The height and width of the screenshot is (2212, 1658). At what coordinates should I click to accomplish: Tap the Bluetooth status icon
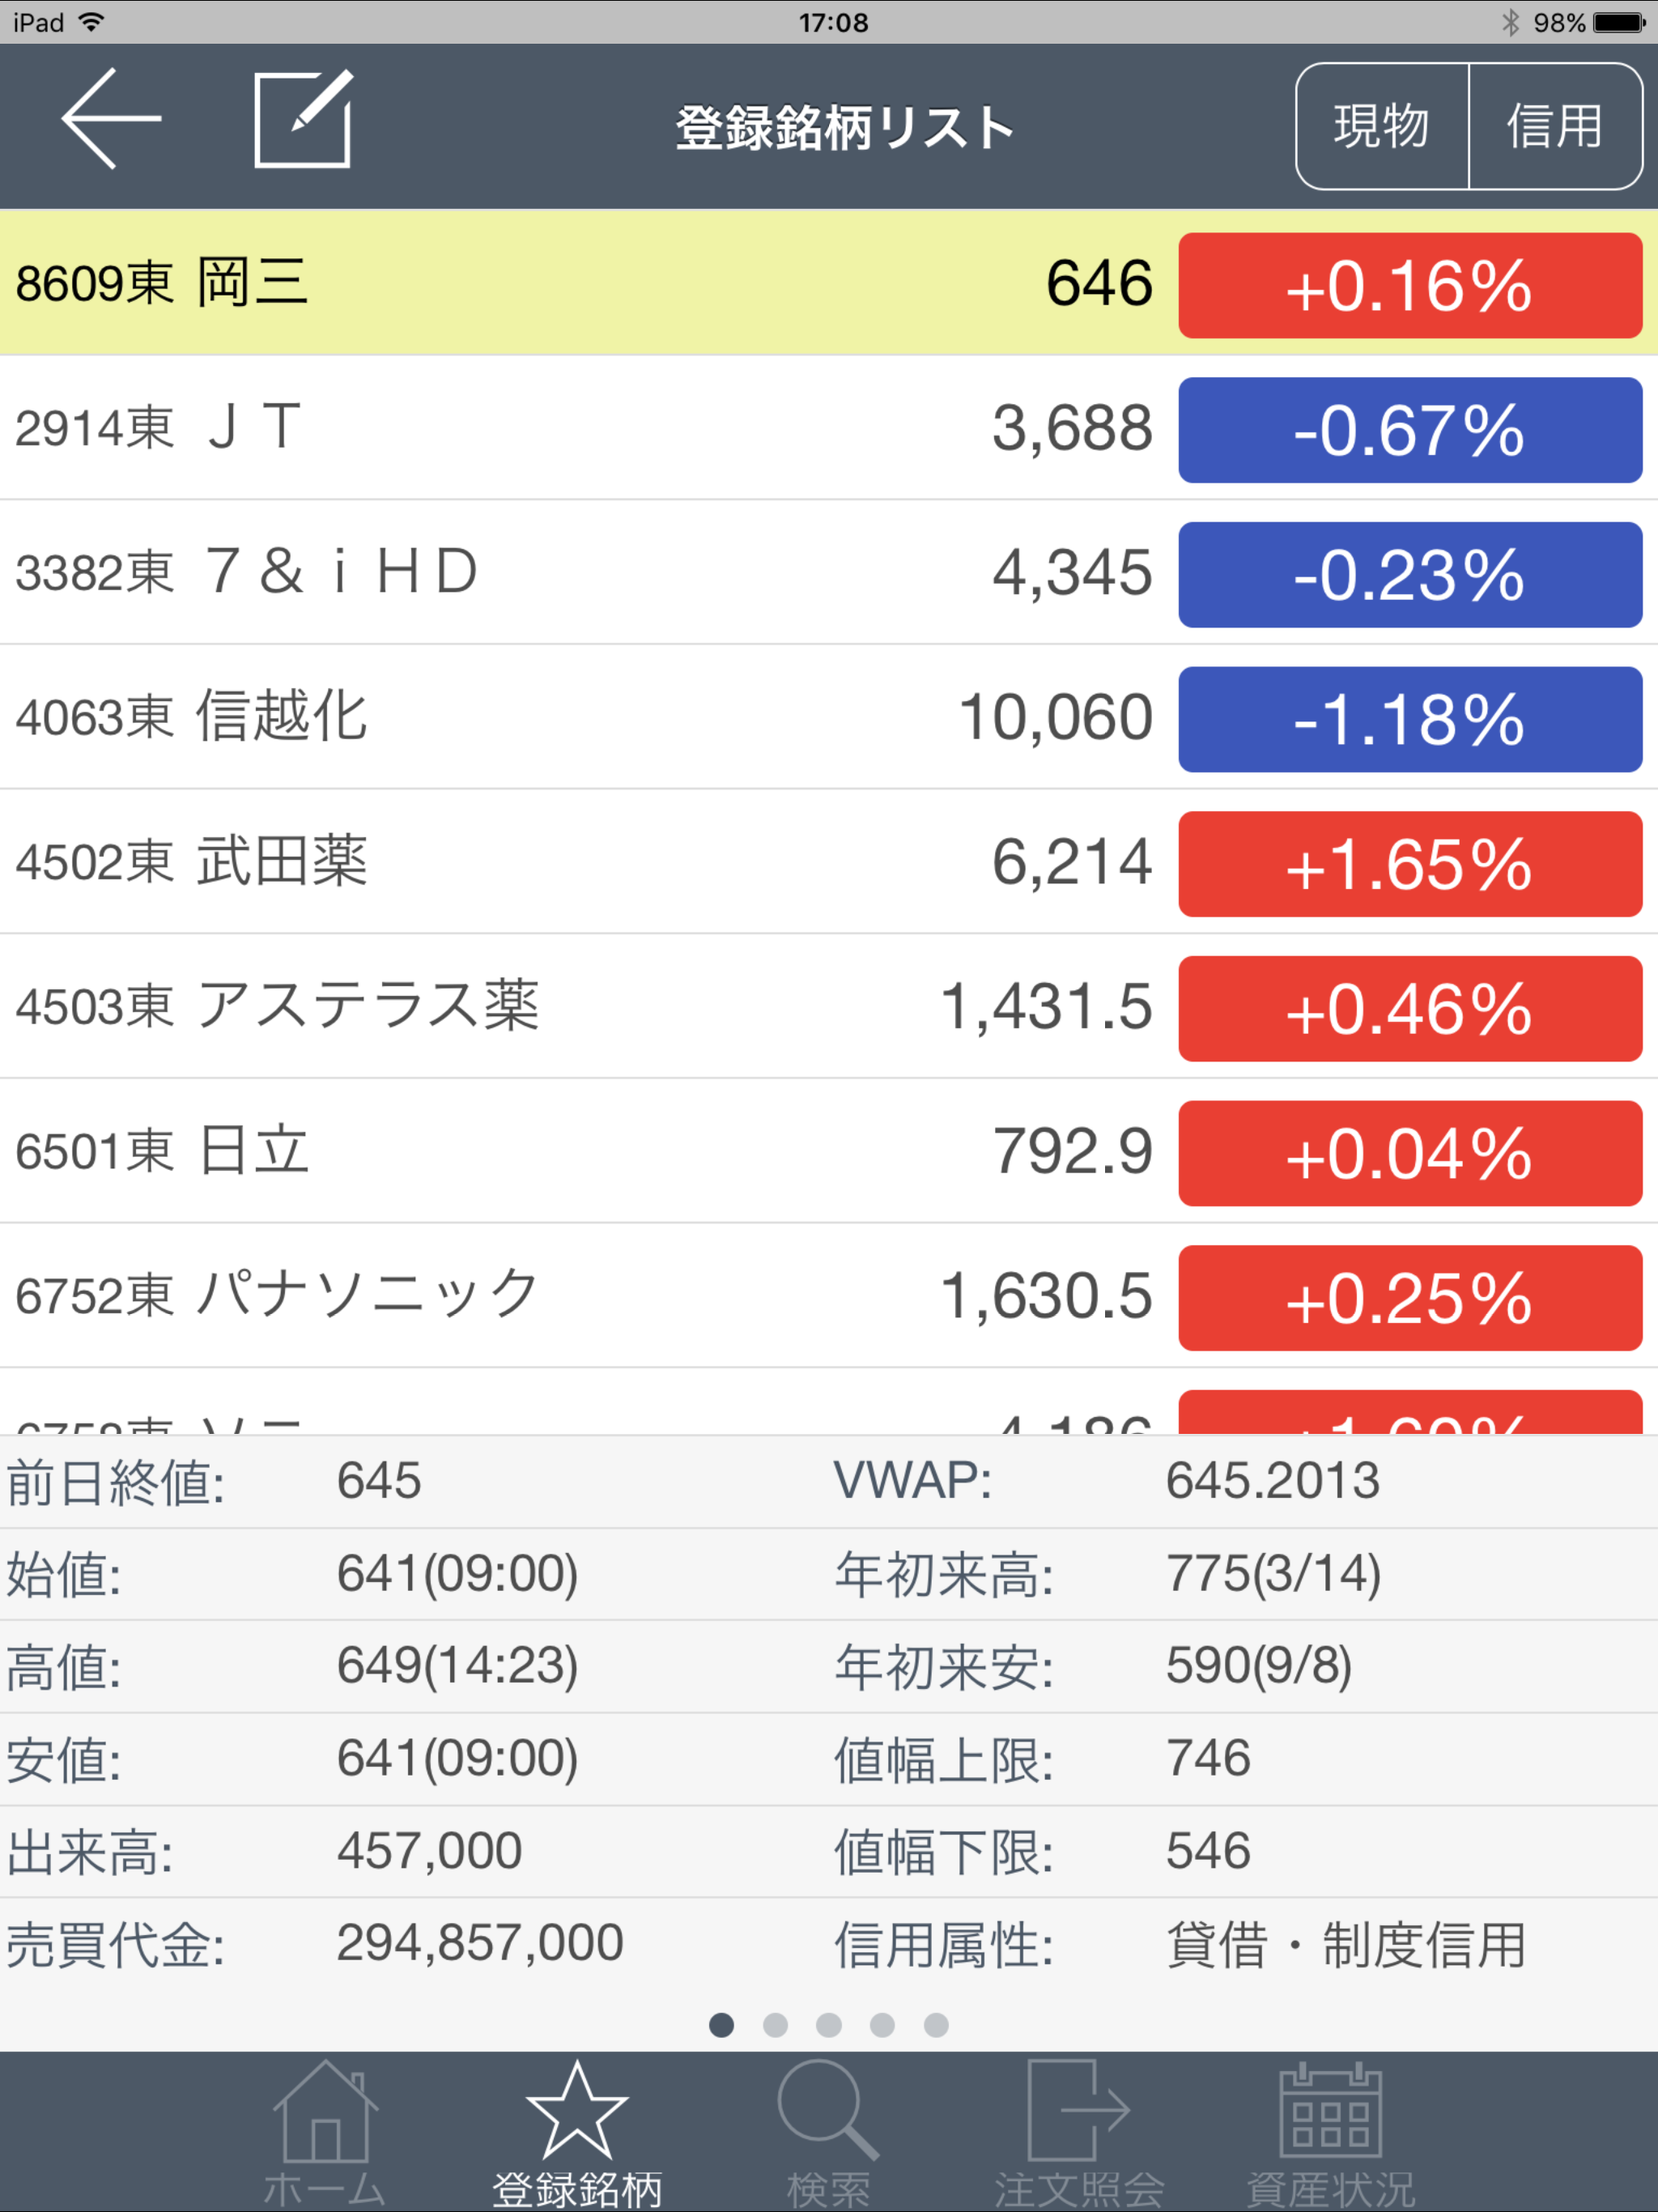click(1511, 22)
